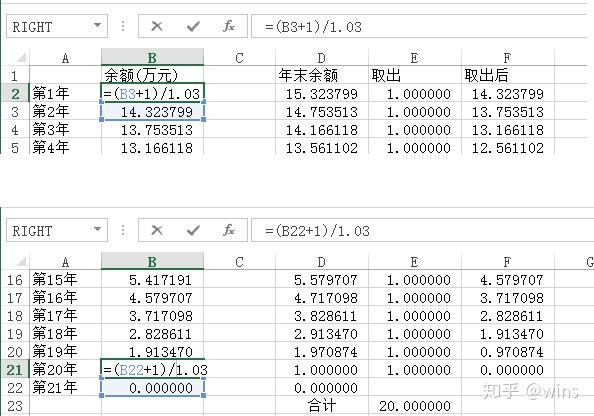Viewport: 594px width, 416px height.
Task: Select cell 5.417191
Action: pos(152,280)
